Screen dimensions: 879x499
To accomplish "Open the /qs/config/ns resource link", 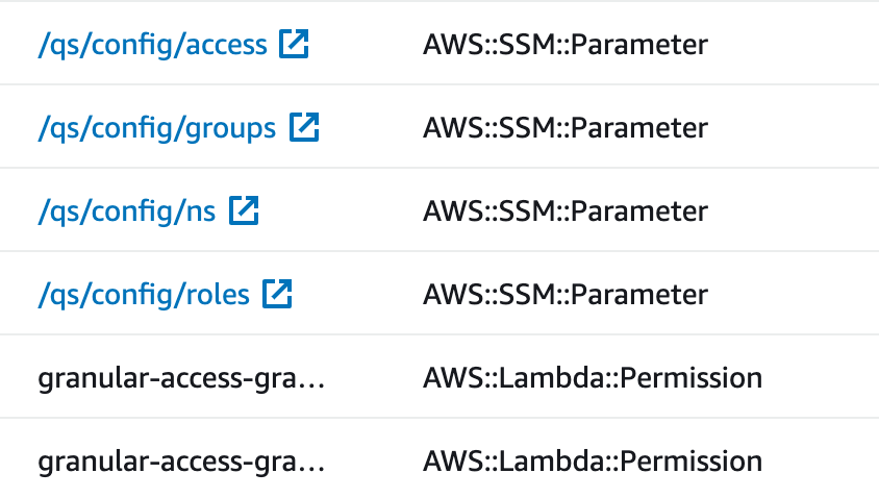I will tap(126, 211).
